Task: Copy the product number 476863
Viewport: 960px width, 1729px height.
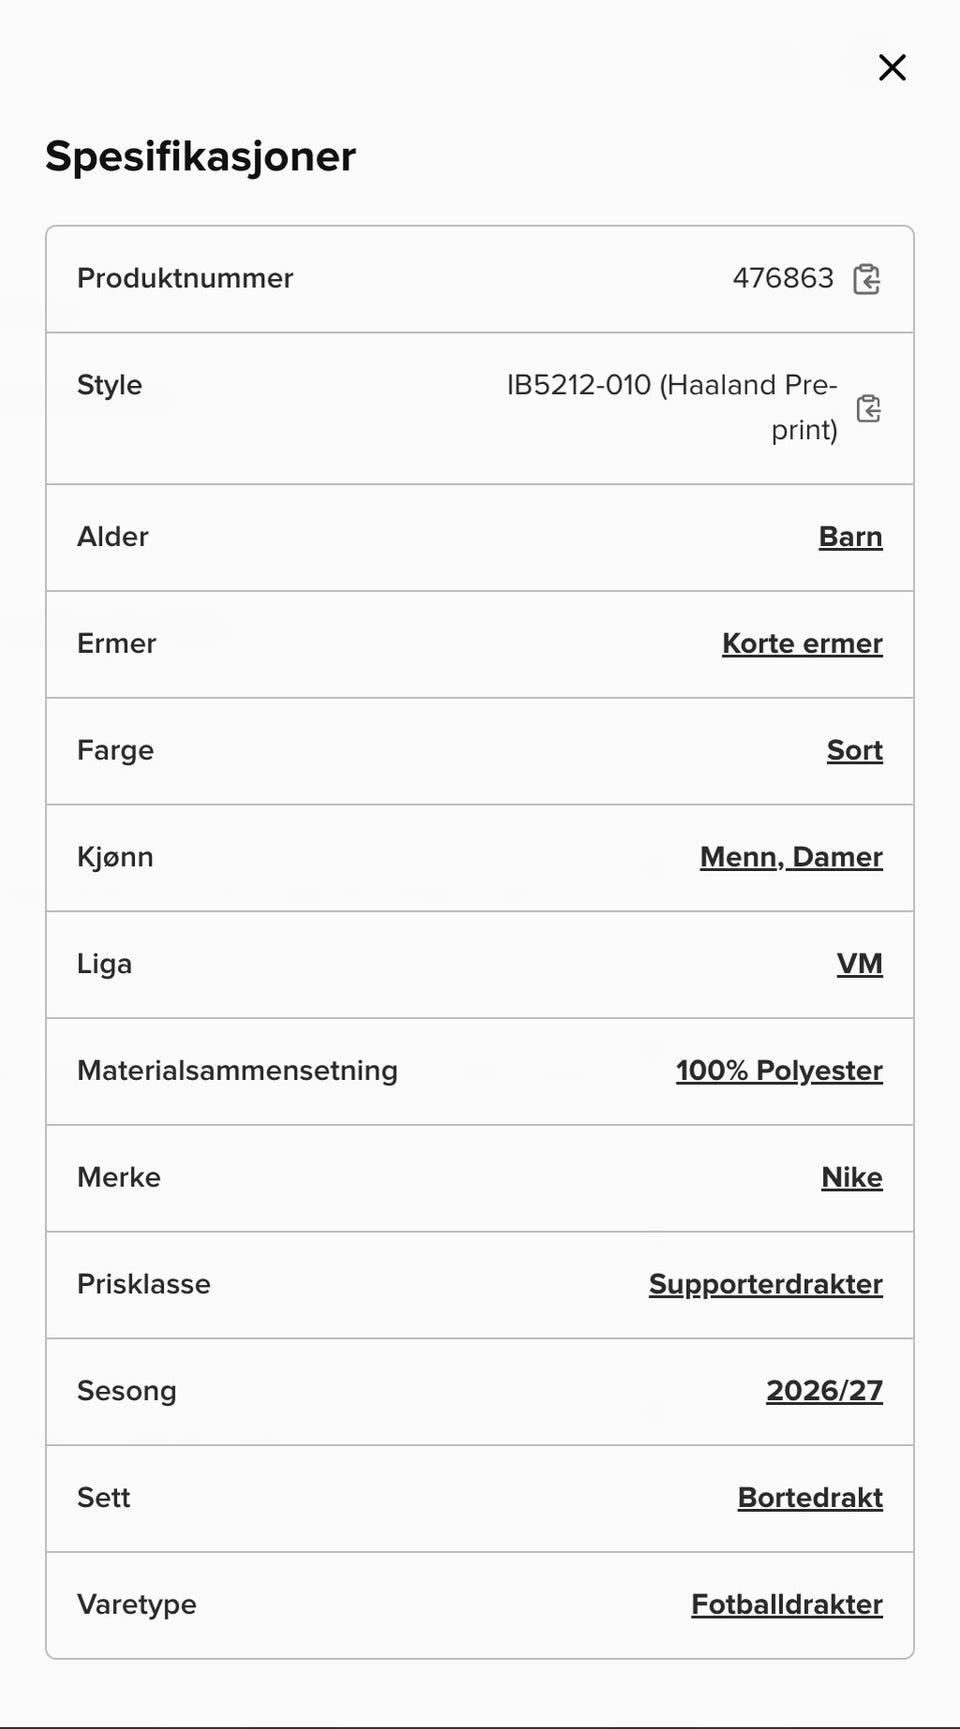Action: pos(866,279)
